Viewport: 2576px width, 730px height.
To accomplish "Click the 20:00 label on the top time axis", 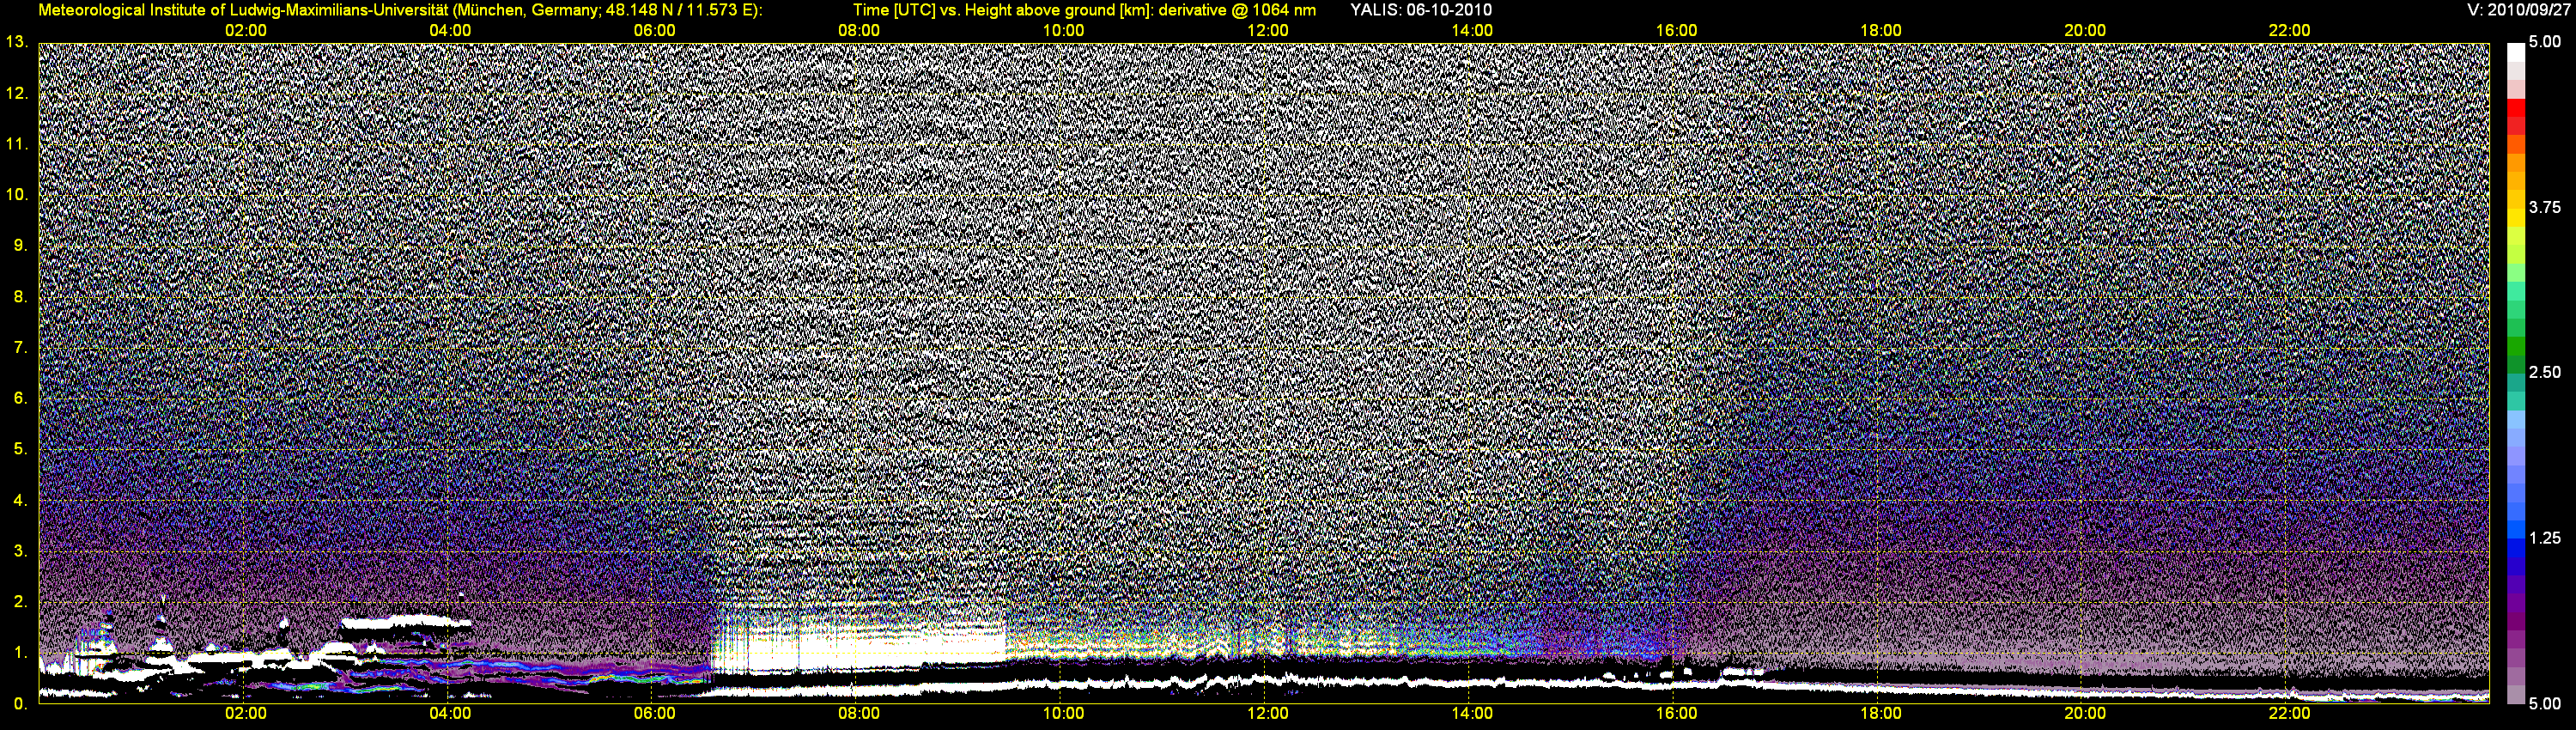I will point(2085,31).
